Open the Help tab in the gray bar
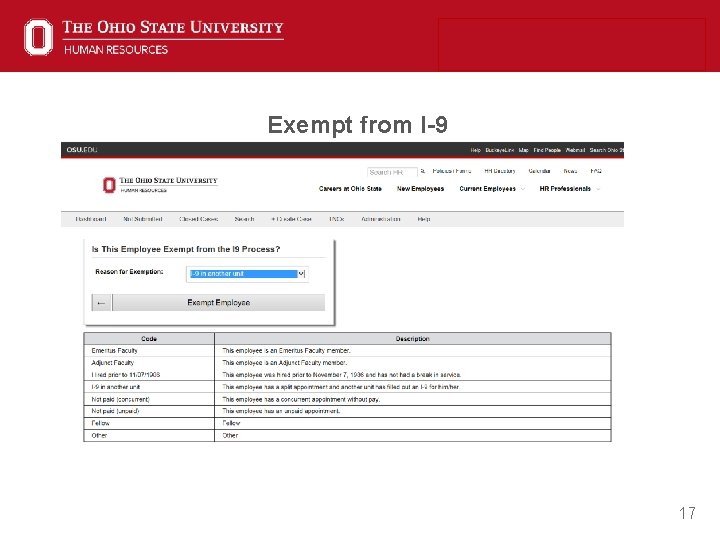 point(424,219)
